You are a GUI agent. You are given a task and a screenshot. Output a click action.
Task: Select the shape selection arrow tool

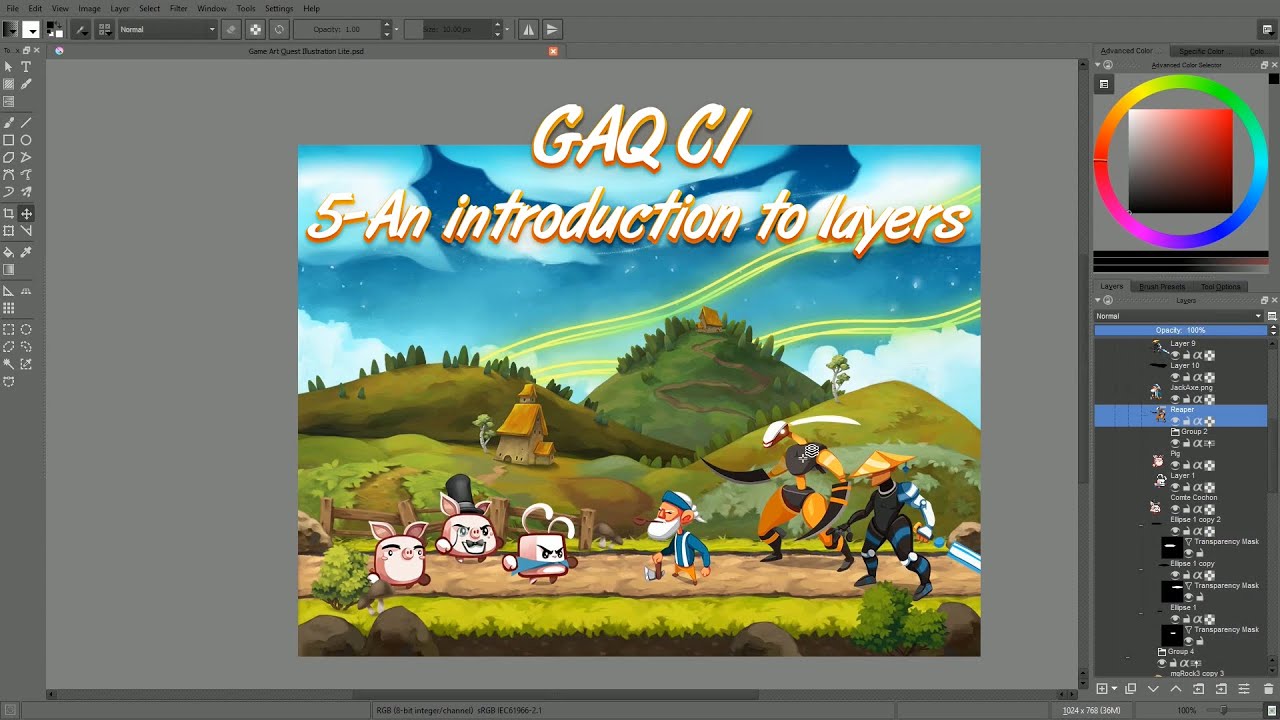pyautogui.click(x=9, y=67)
